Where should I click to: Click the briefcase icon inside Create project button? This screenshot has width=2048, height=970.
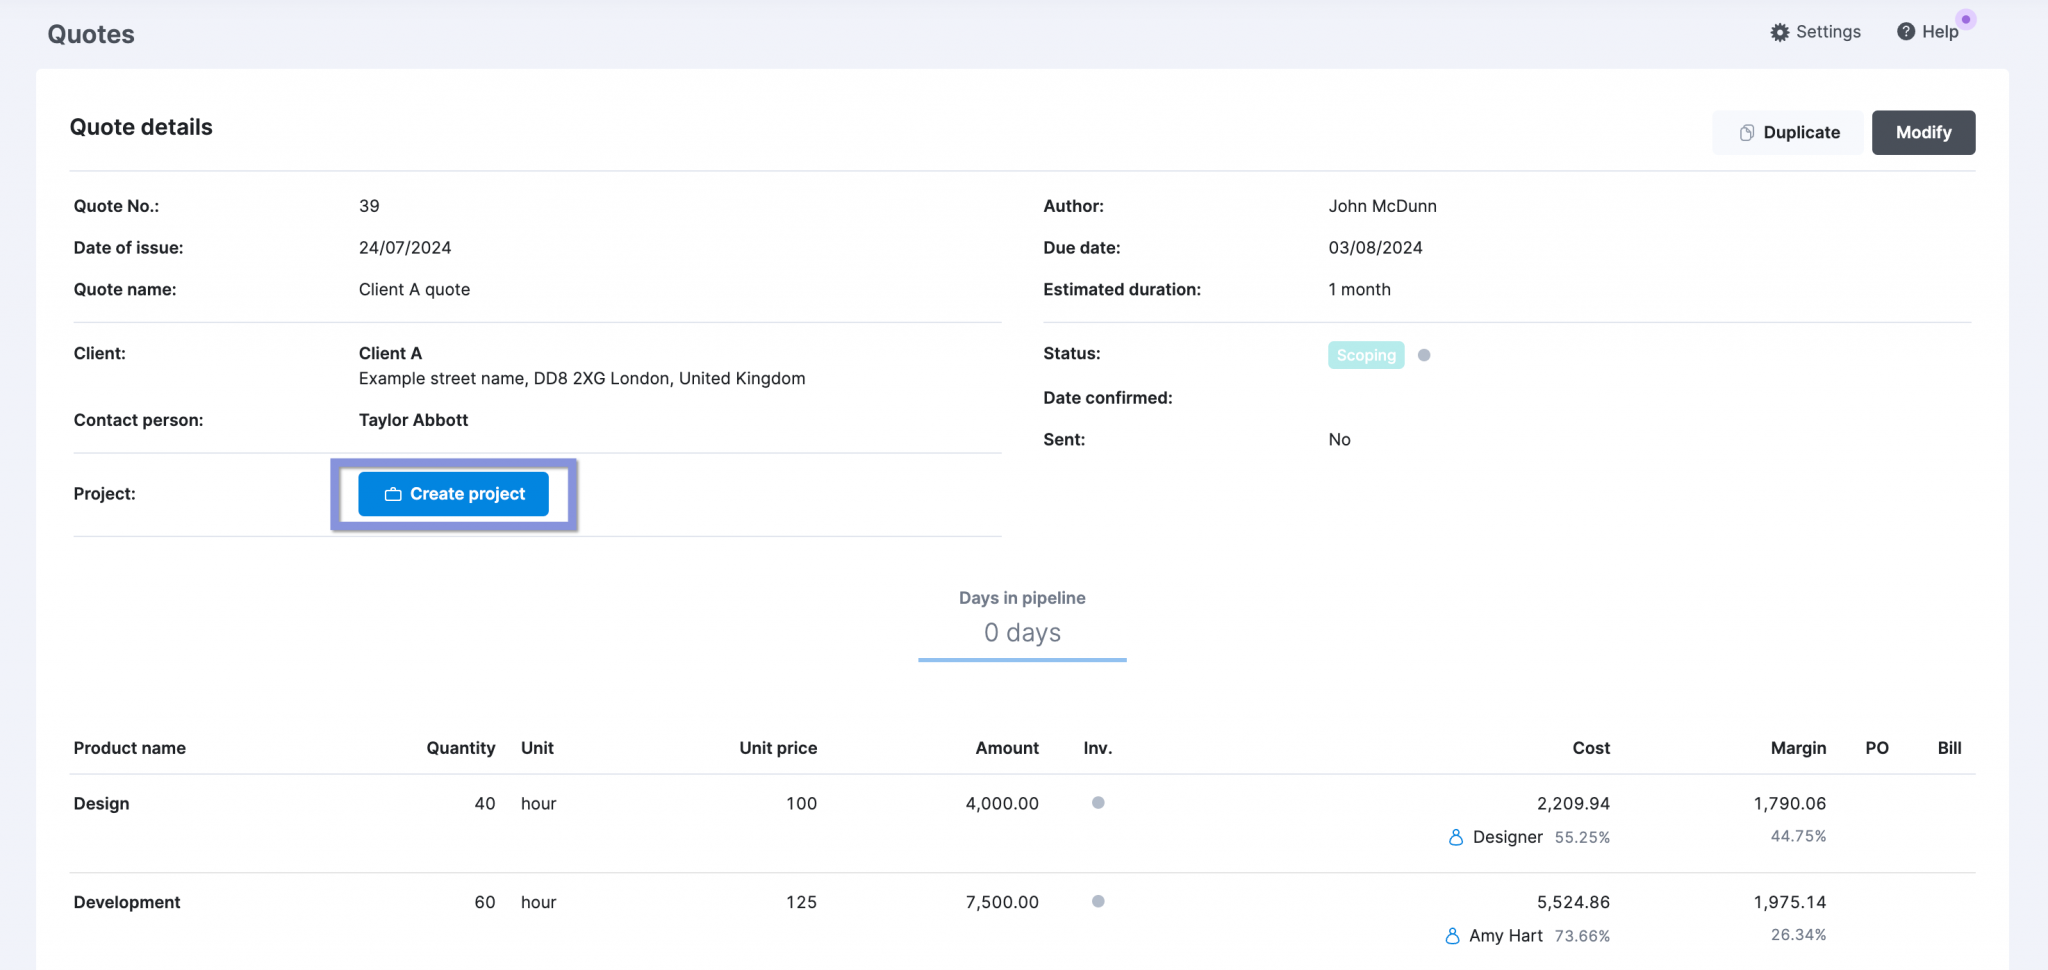point(391,493)
